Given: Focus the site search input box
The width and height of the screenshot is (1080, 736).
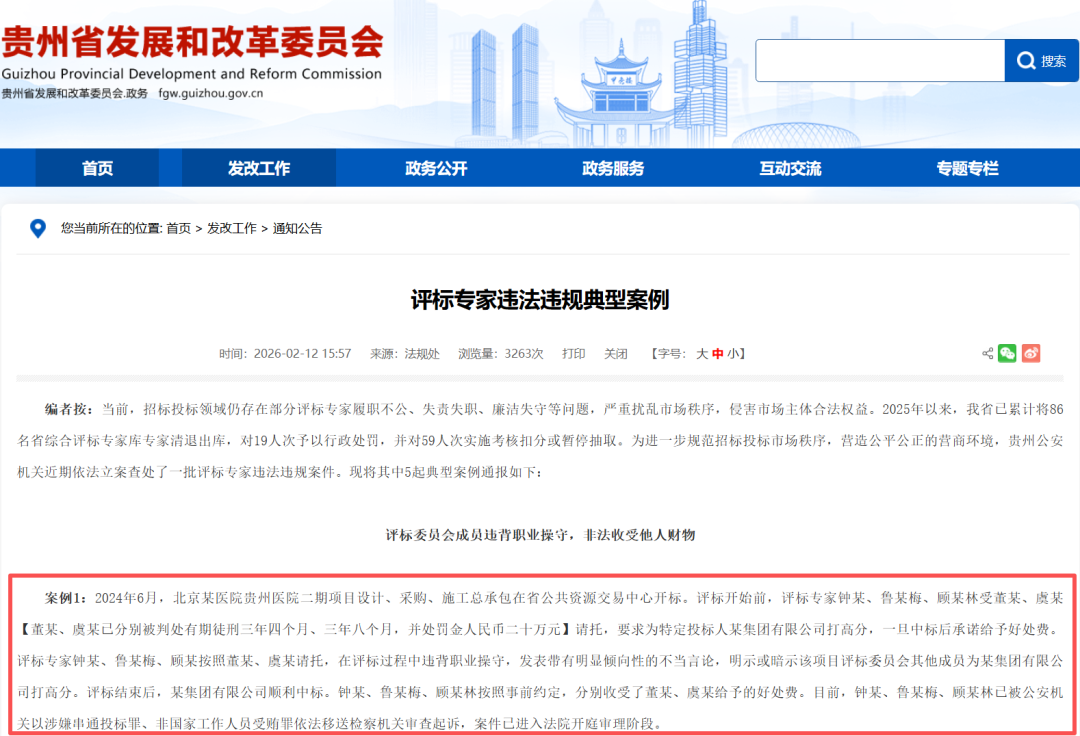Looking at the screenshot, I should pos(879,61).
